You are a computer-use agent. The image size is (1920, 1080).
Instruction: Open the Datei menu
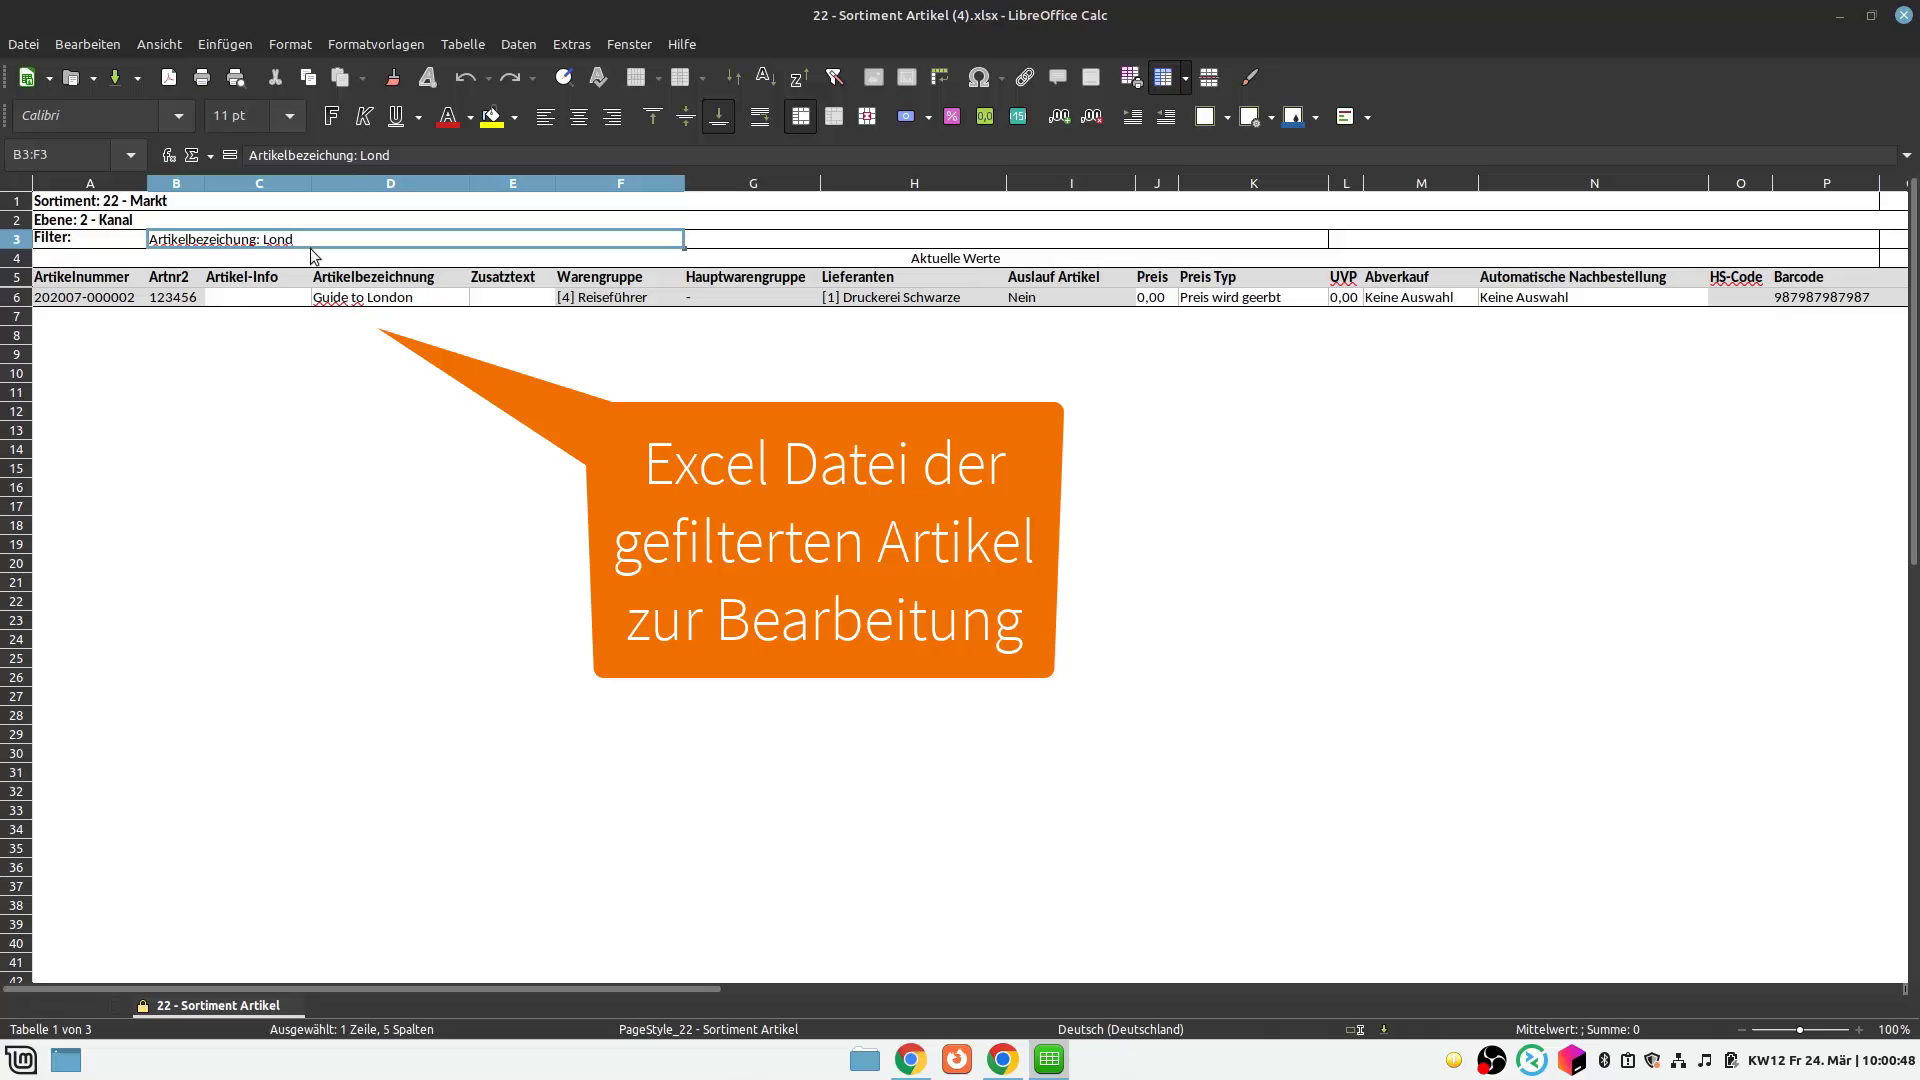24,44
